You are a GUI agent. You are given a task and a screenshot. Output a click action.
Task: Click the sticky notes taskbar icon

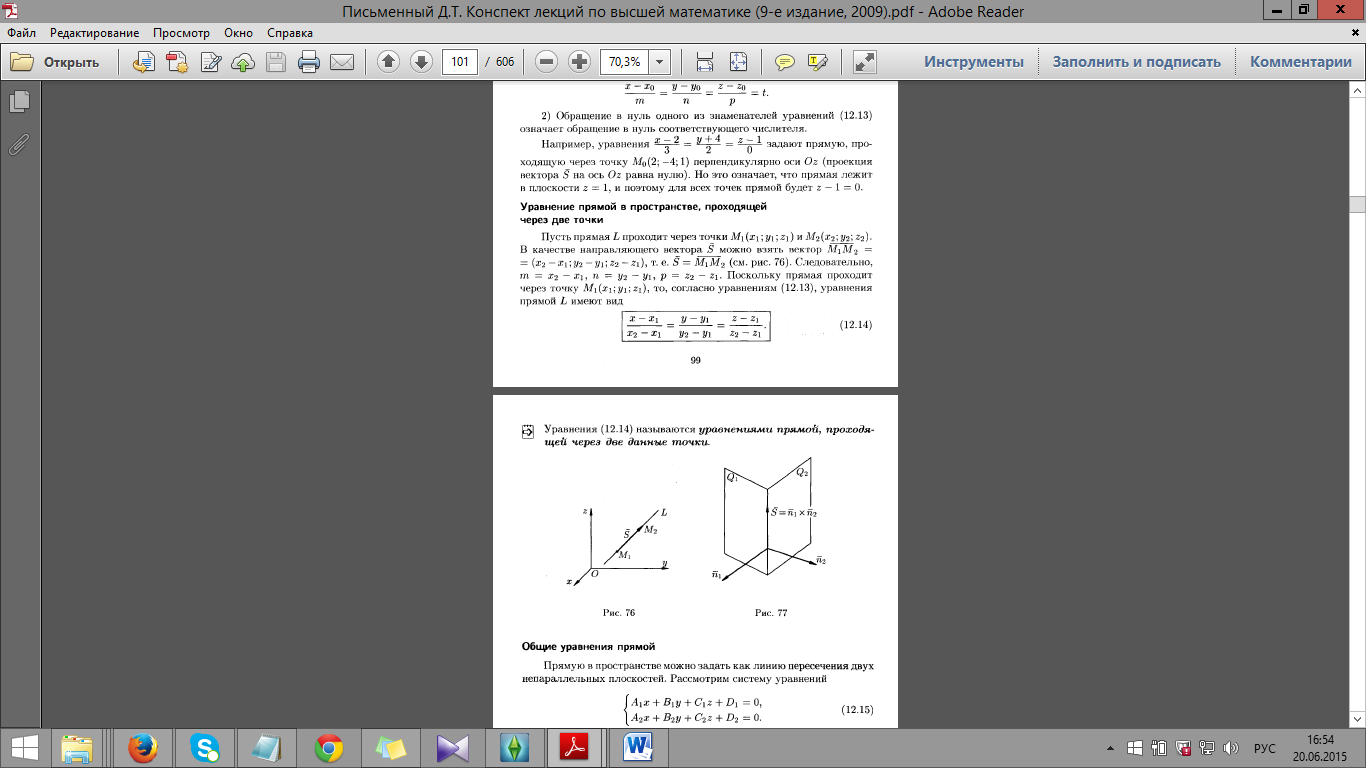[391, 748]
